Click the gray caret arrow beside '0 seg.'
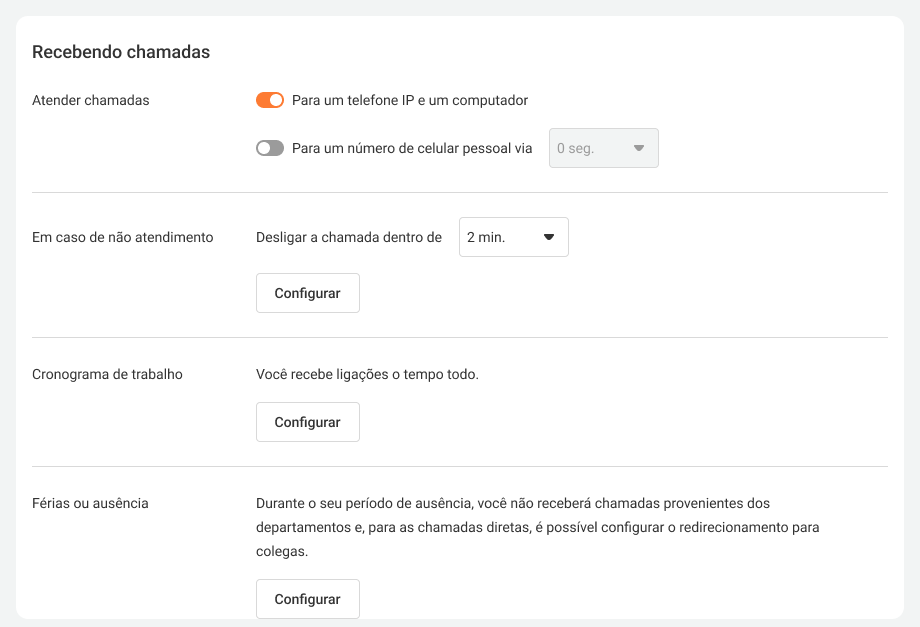This screenshot has height=627, width=920. click(x=638, y=148)
